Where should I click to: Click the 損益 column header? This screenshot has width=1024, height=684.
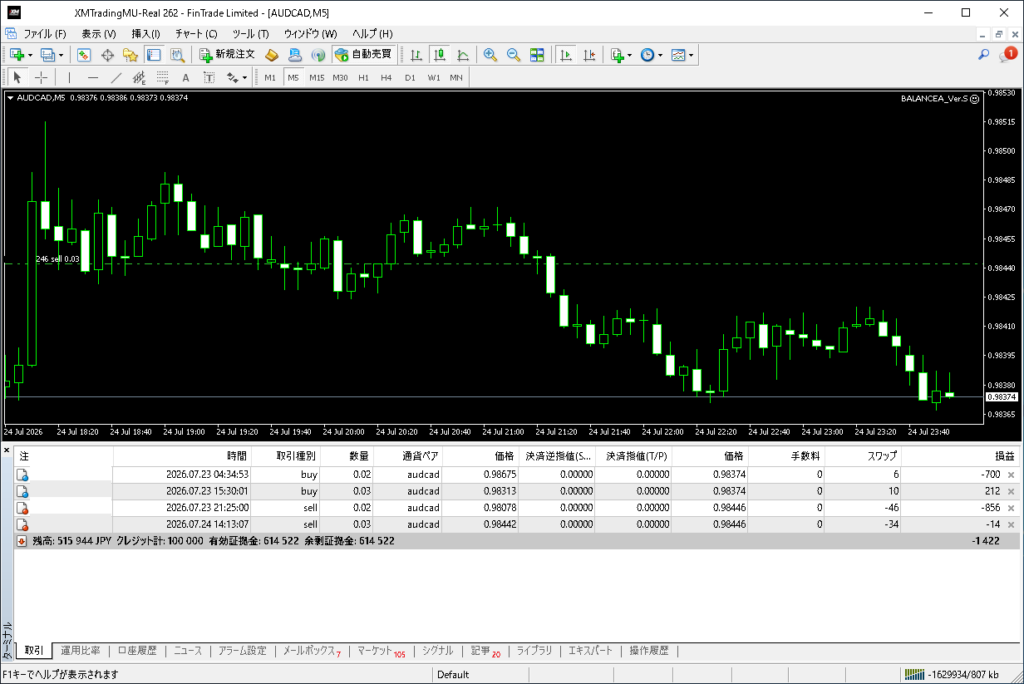point(1004,456)
